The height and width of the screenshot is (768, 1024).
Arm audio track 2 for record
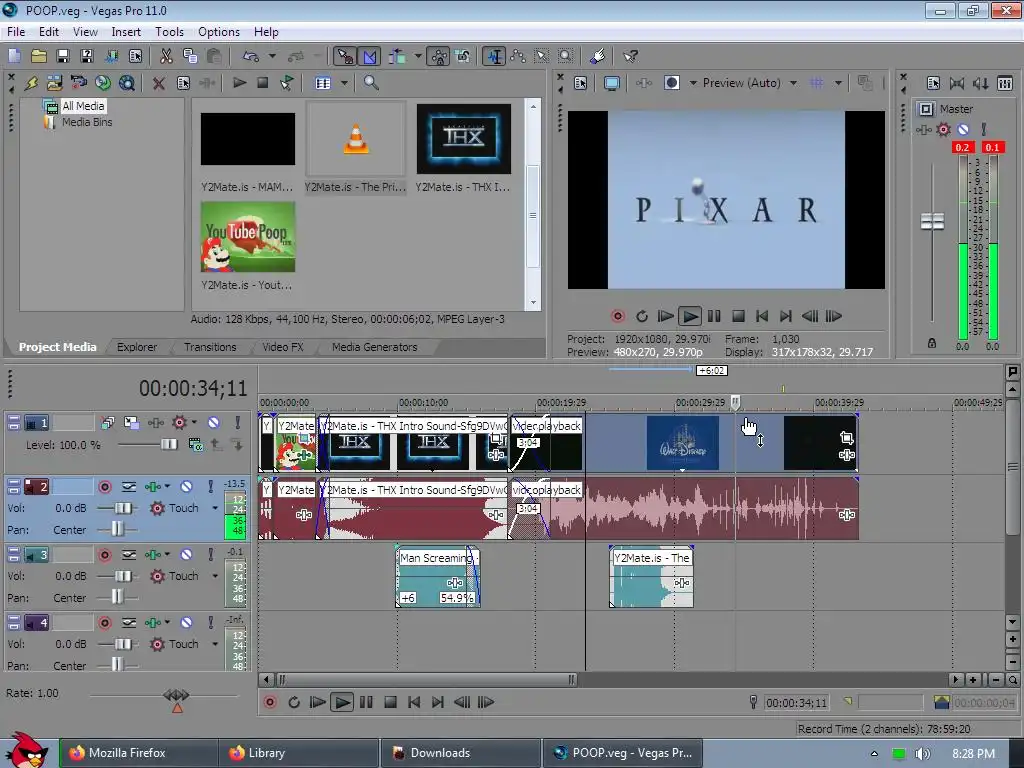(x=104, y=487)
